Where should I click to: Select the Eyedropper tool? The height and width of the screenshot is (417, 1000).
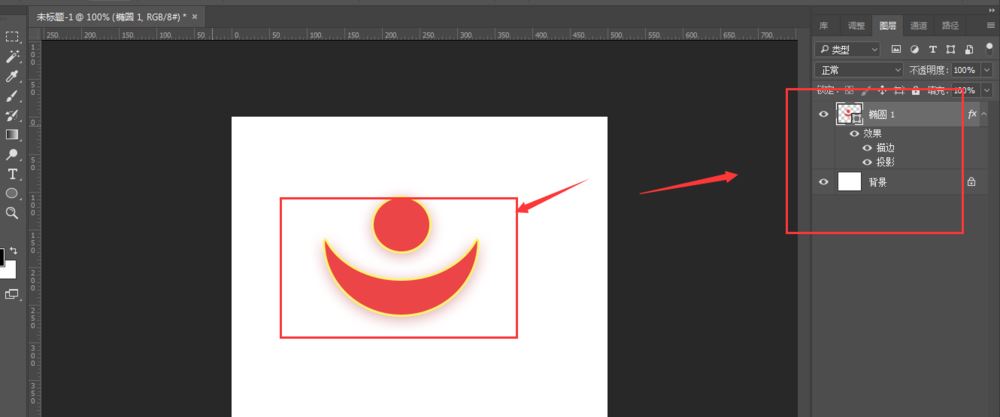[12, 77]
